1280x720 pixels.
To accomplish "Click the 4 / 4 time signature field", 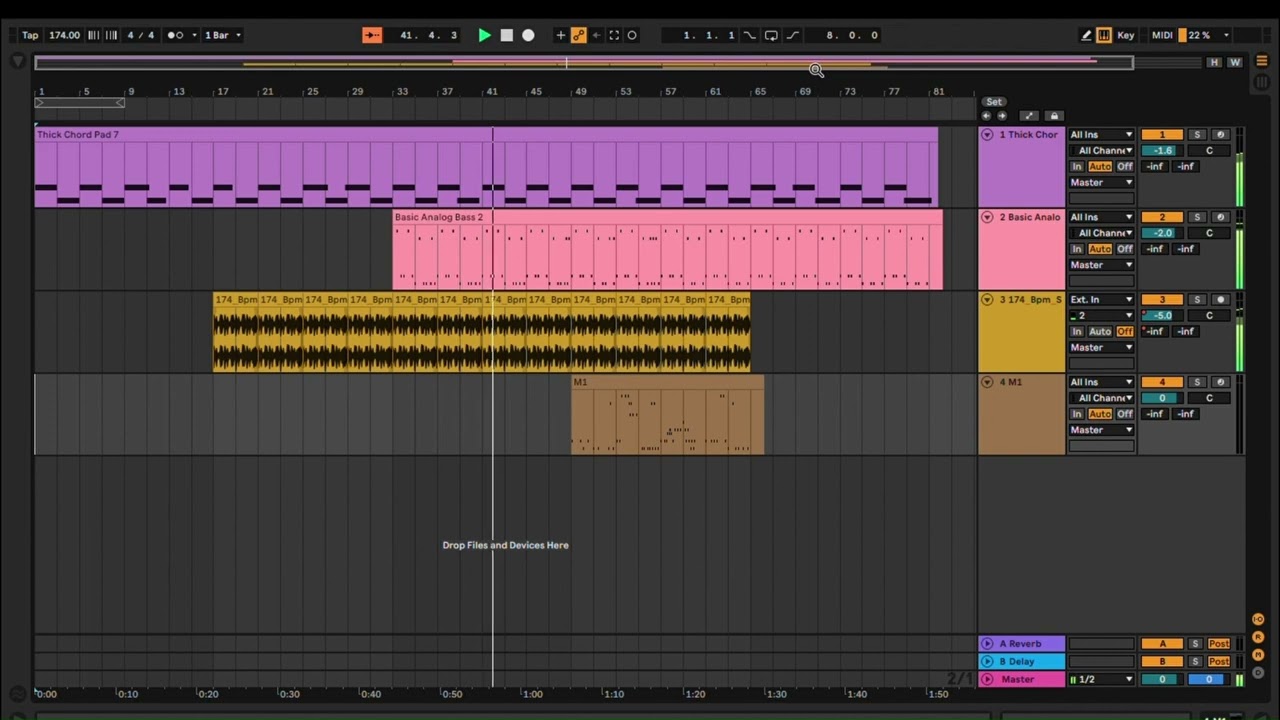I will click(140, 35).
